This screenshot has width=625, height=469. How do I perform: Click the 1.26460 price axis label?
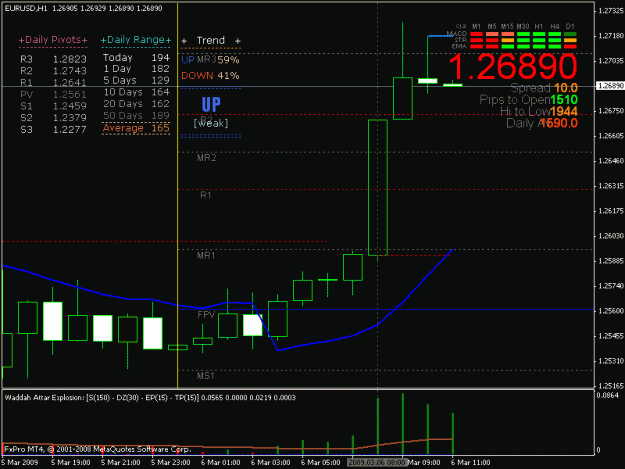tap(611, 161)
